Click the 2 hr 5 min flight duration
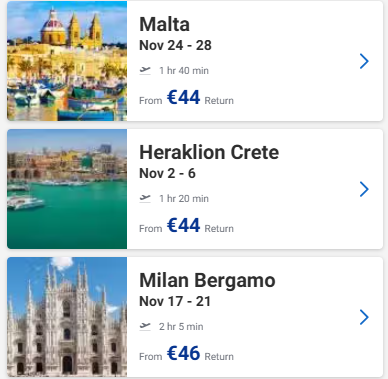Screen dimensions: 388x379 click(x=181, y=327)
